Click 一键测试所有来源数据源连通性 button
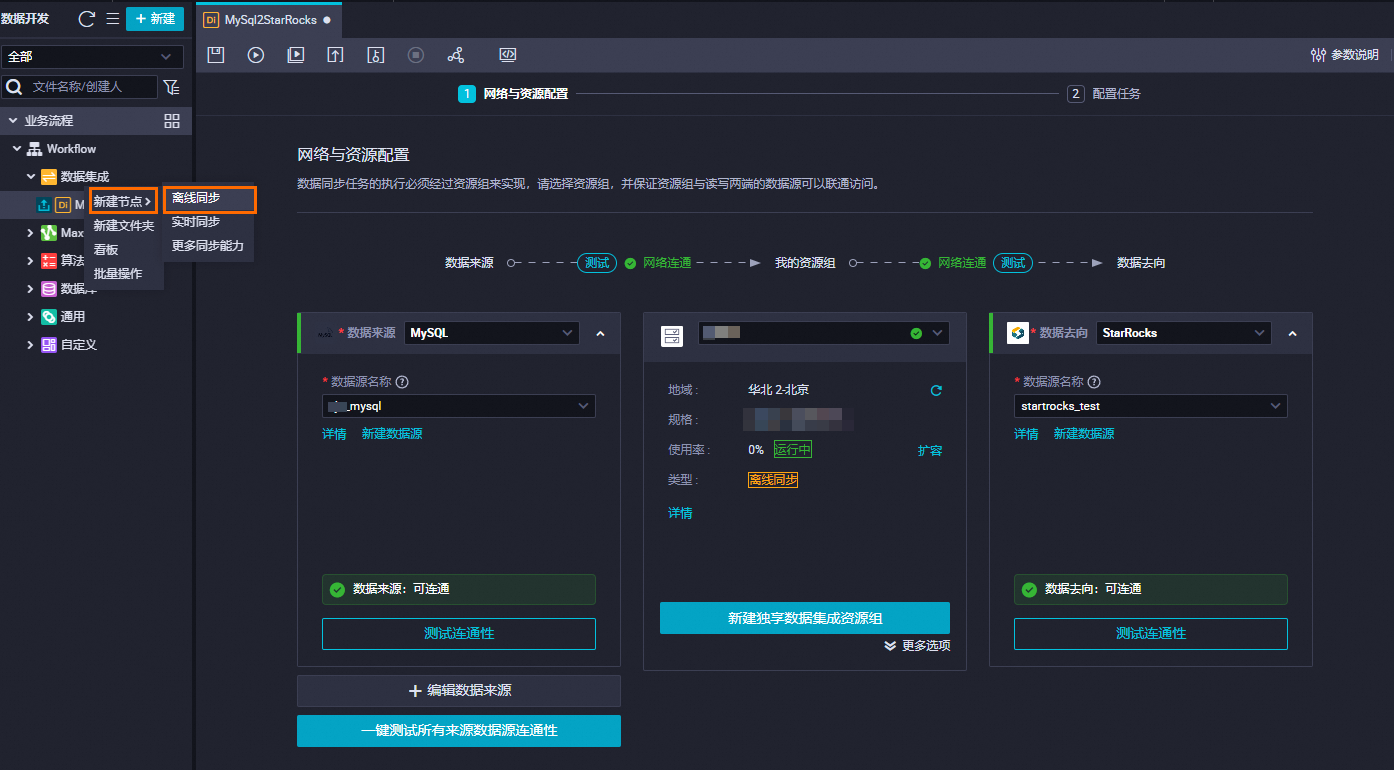 (x=459, y=731)
